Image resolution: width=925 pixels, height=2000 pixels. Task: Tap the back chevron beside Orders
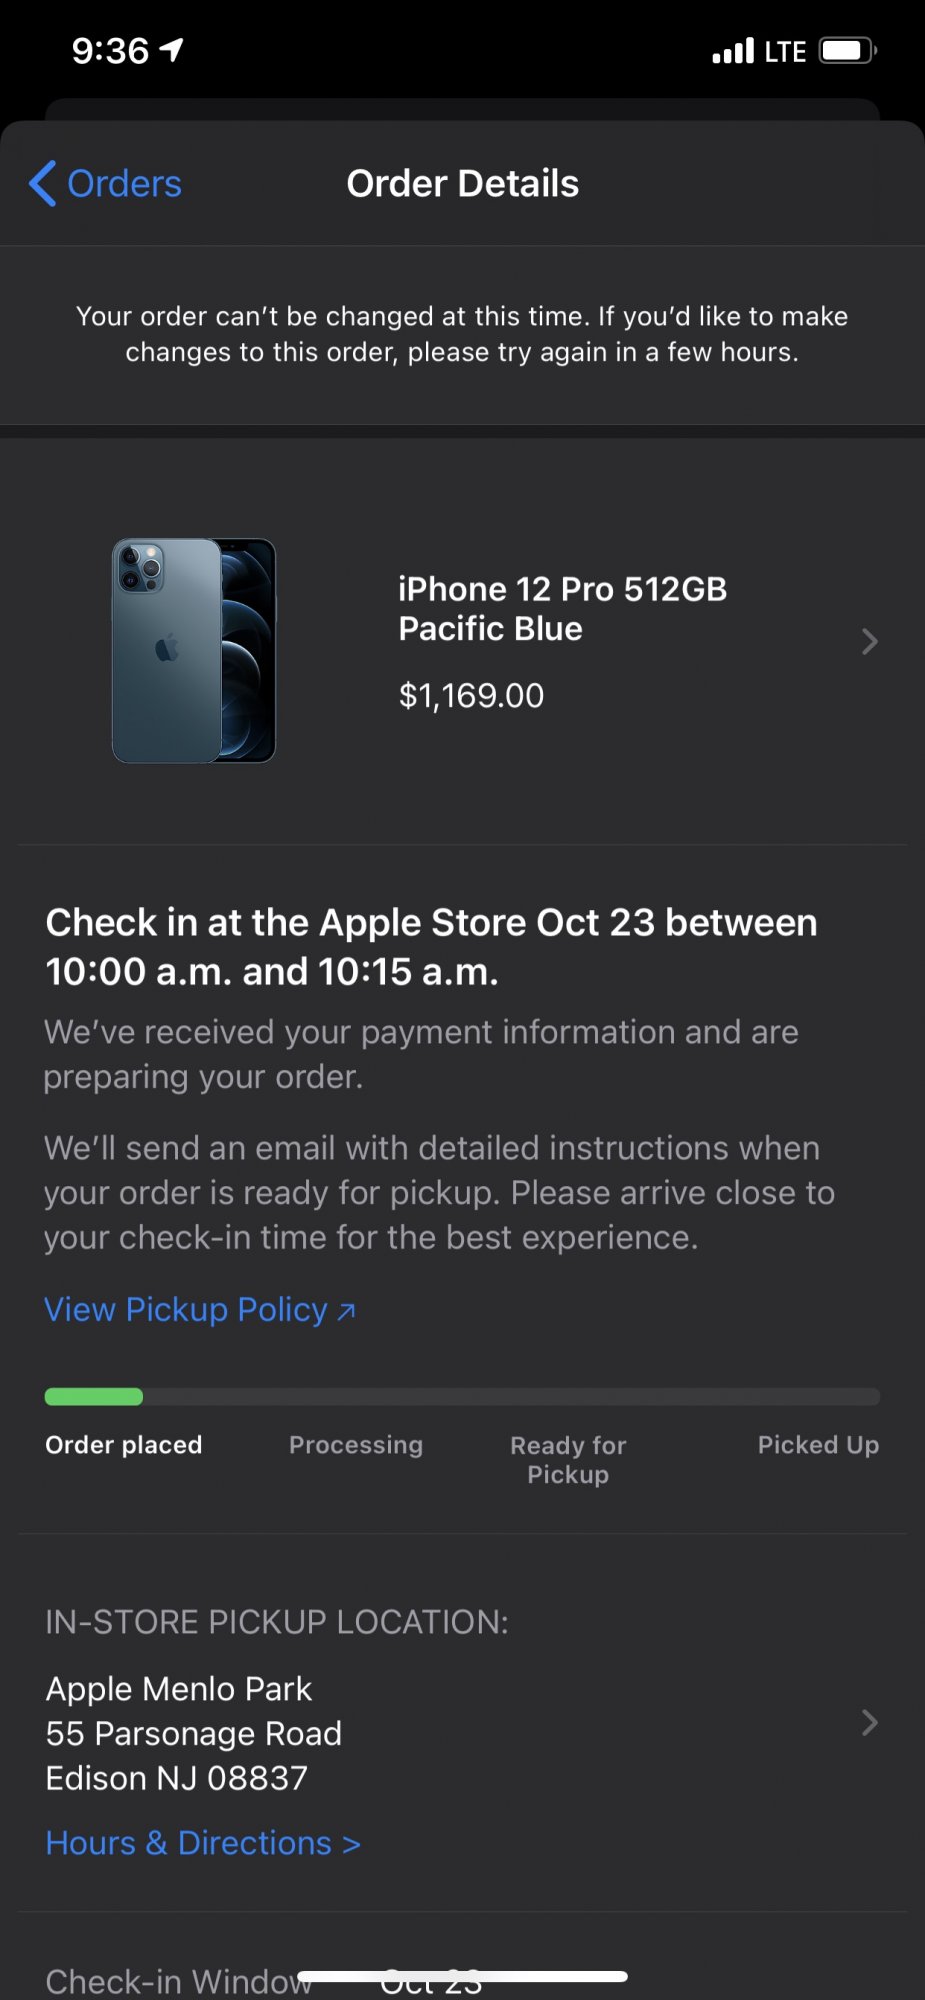pos(42,184)
